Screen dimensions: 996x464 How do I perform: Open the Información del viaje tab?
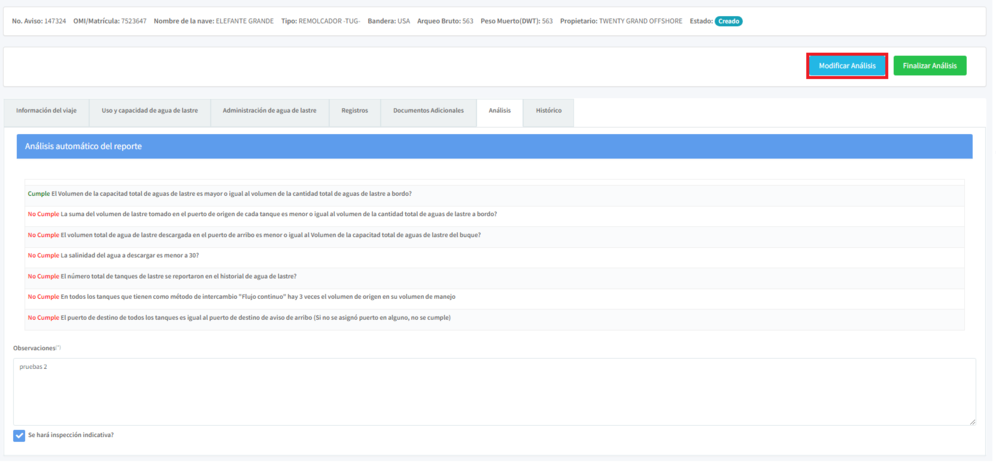(x=46, y=111)
